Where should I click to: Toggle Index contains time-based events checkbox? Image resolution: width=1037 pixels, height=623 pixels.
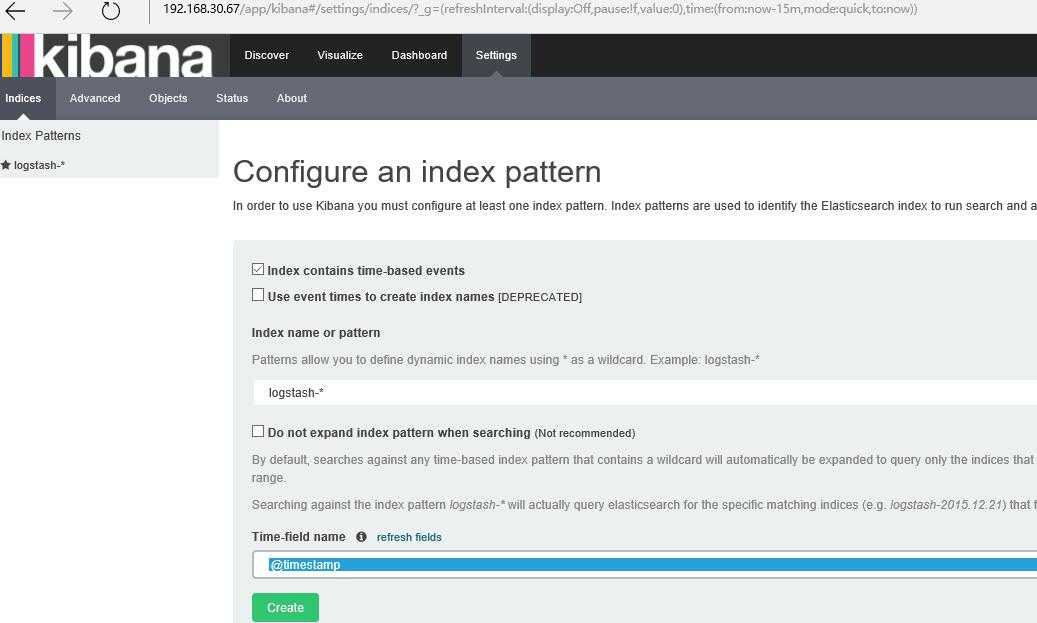258,269
